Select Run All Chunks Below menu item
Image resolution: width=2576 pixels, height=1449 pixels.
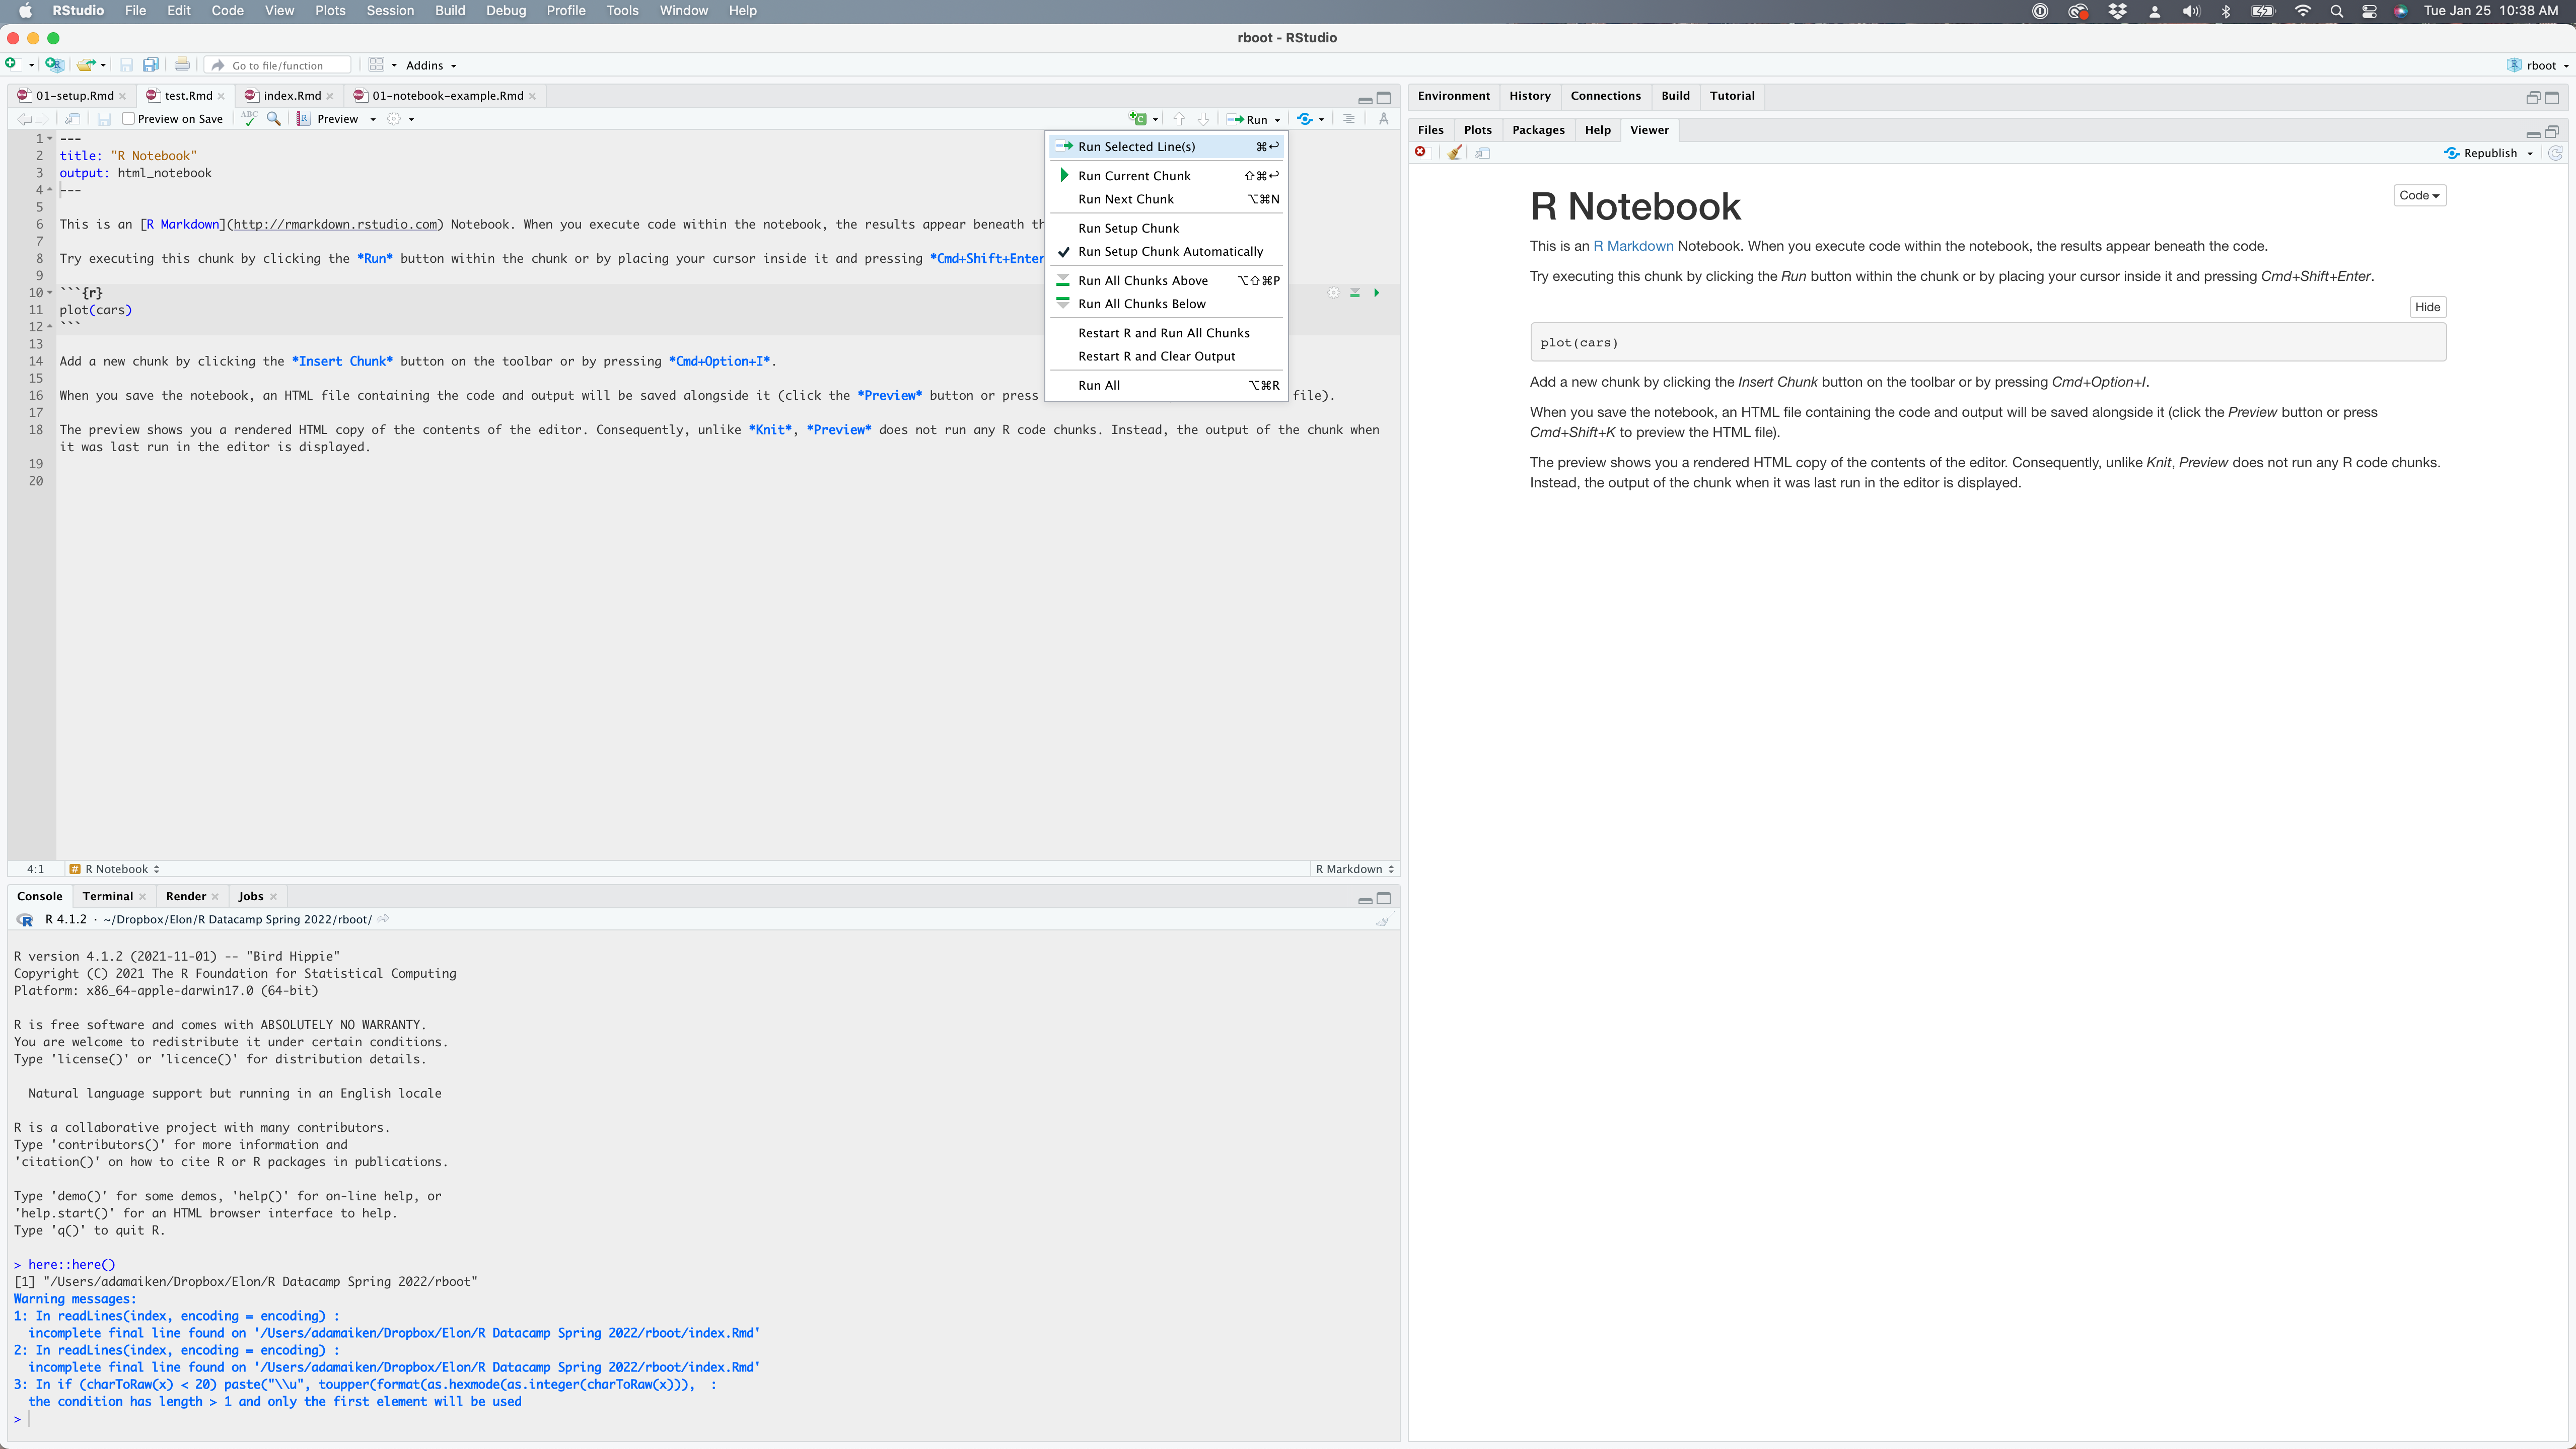click(x=1141, y=304)
